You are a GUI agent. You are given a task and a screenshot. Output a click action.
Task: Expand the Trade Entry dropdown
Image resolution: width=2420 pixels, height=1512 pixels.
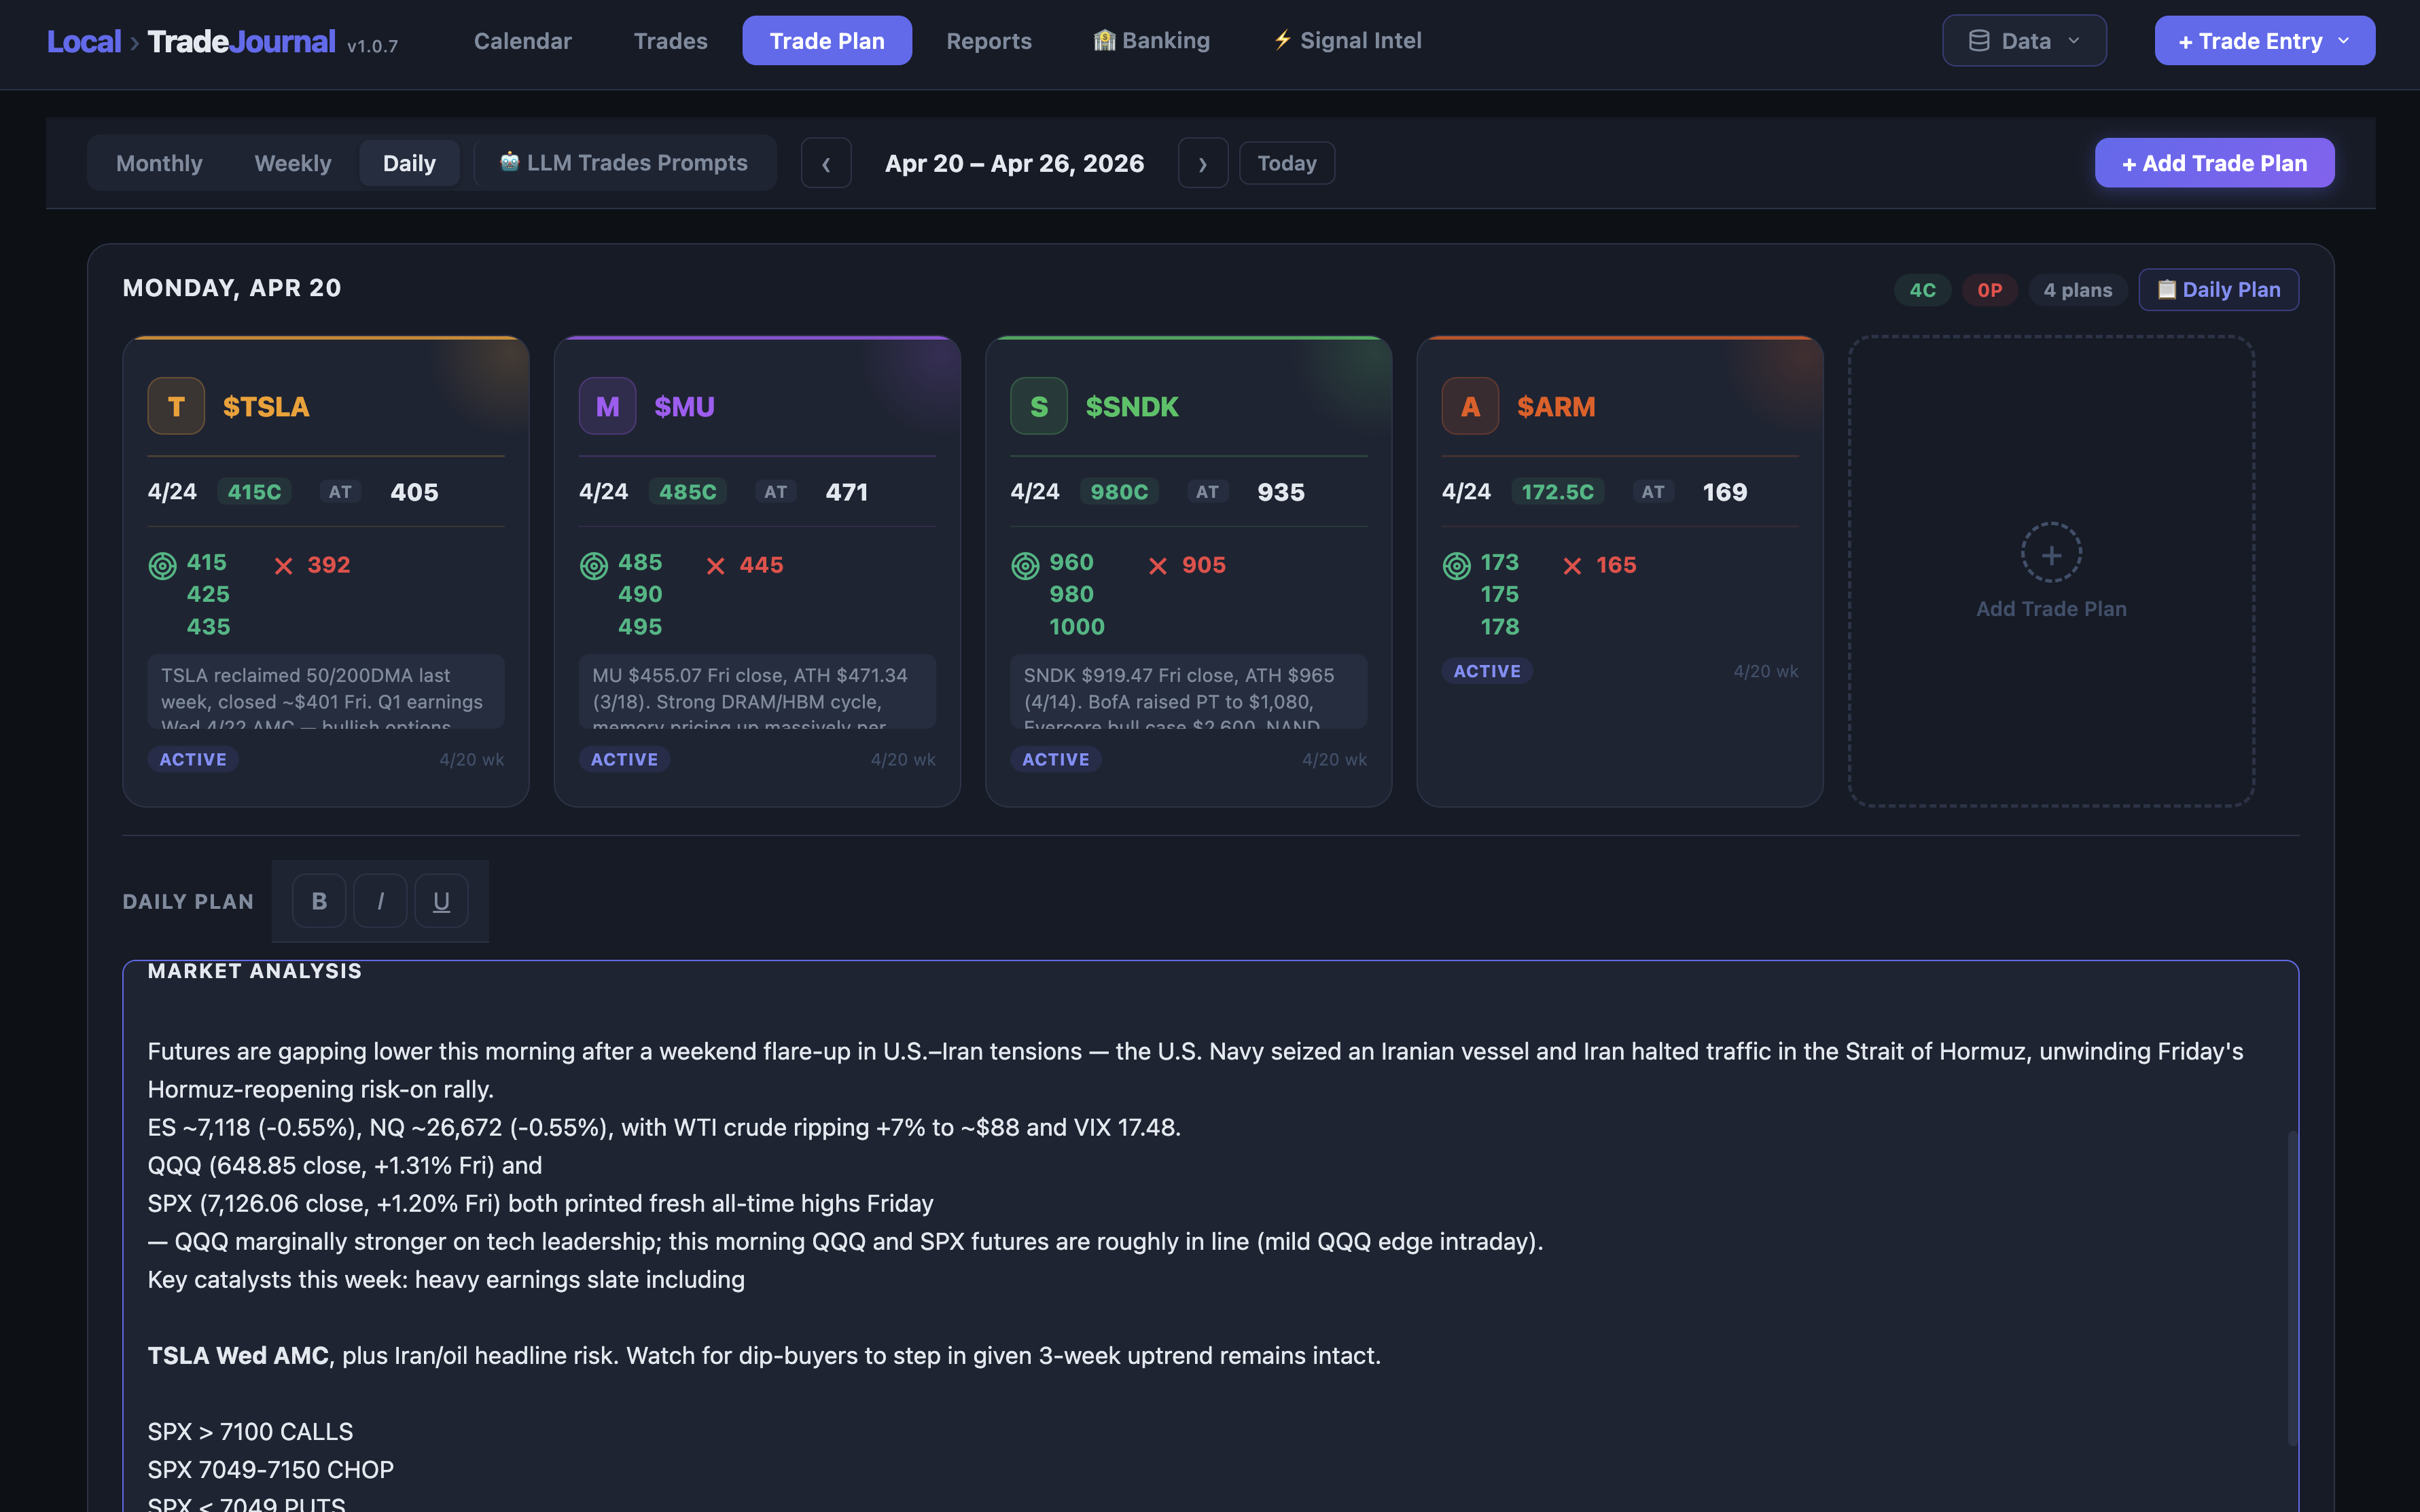[x=2264, y=40]
